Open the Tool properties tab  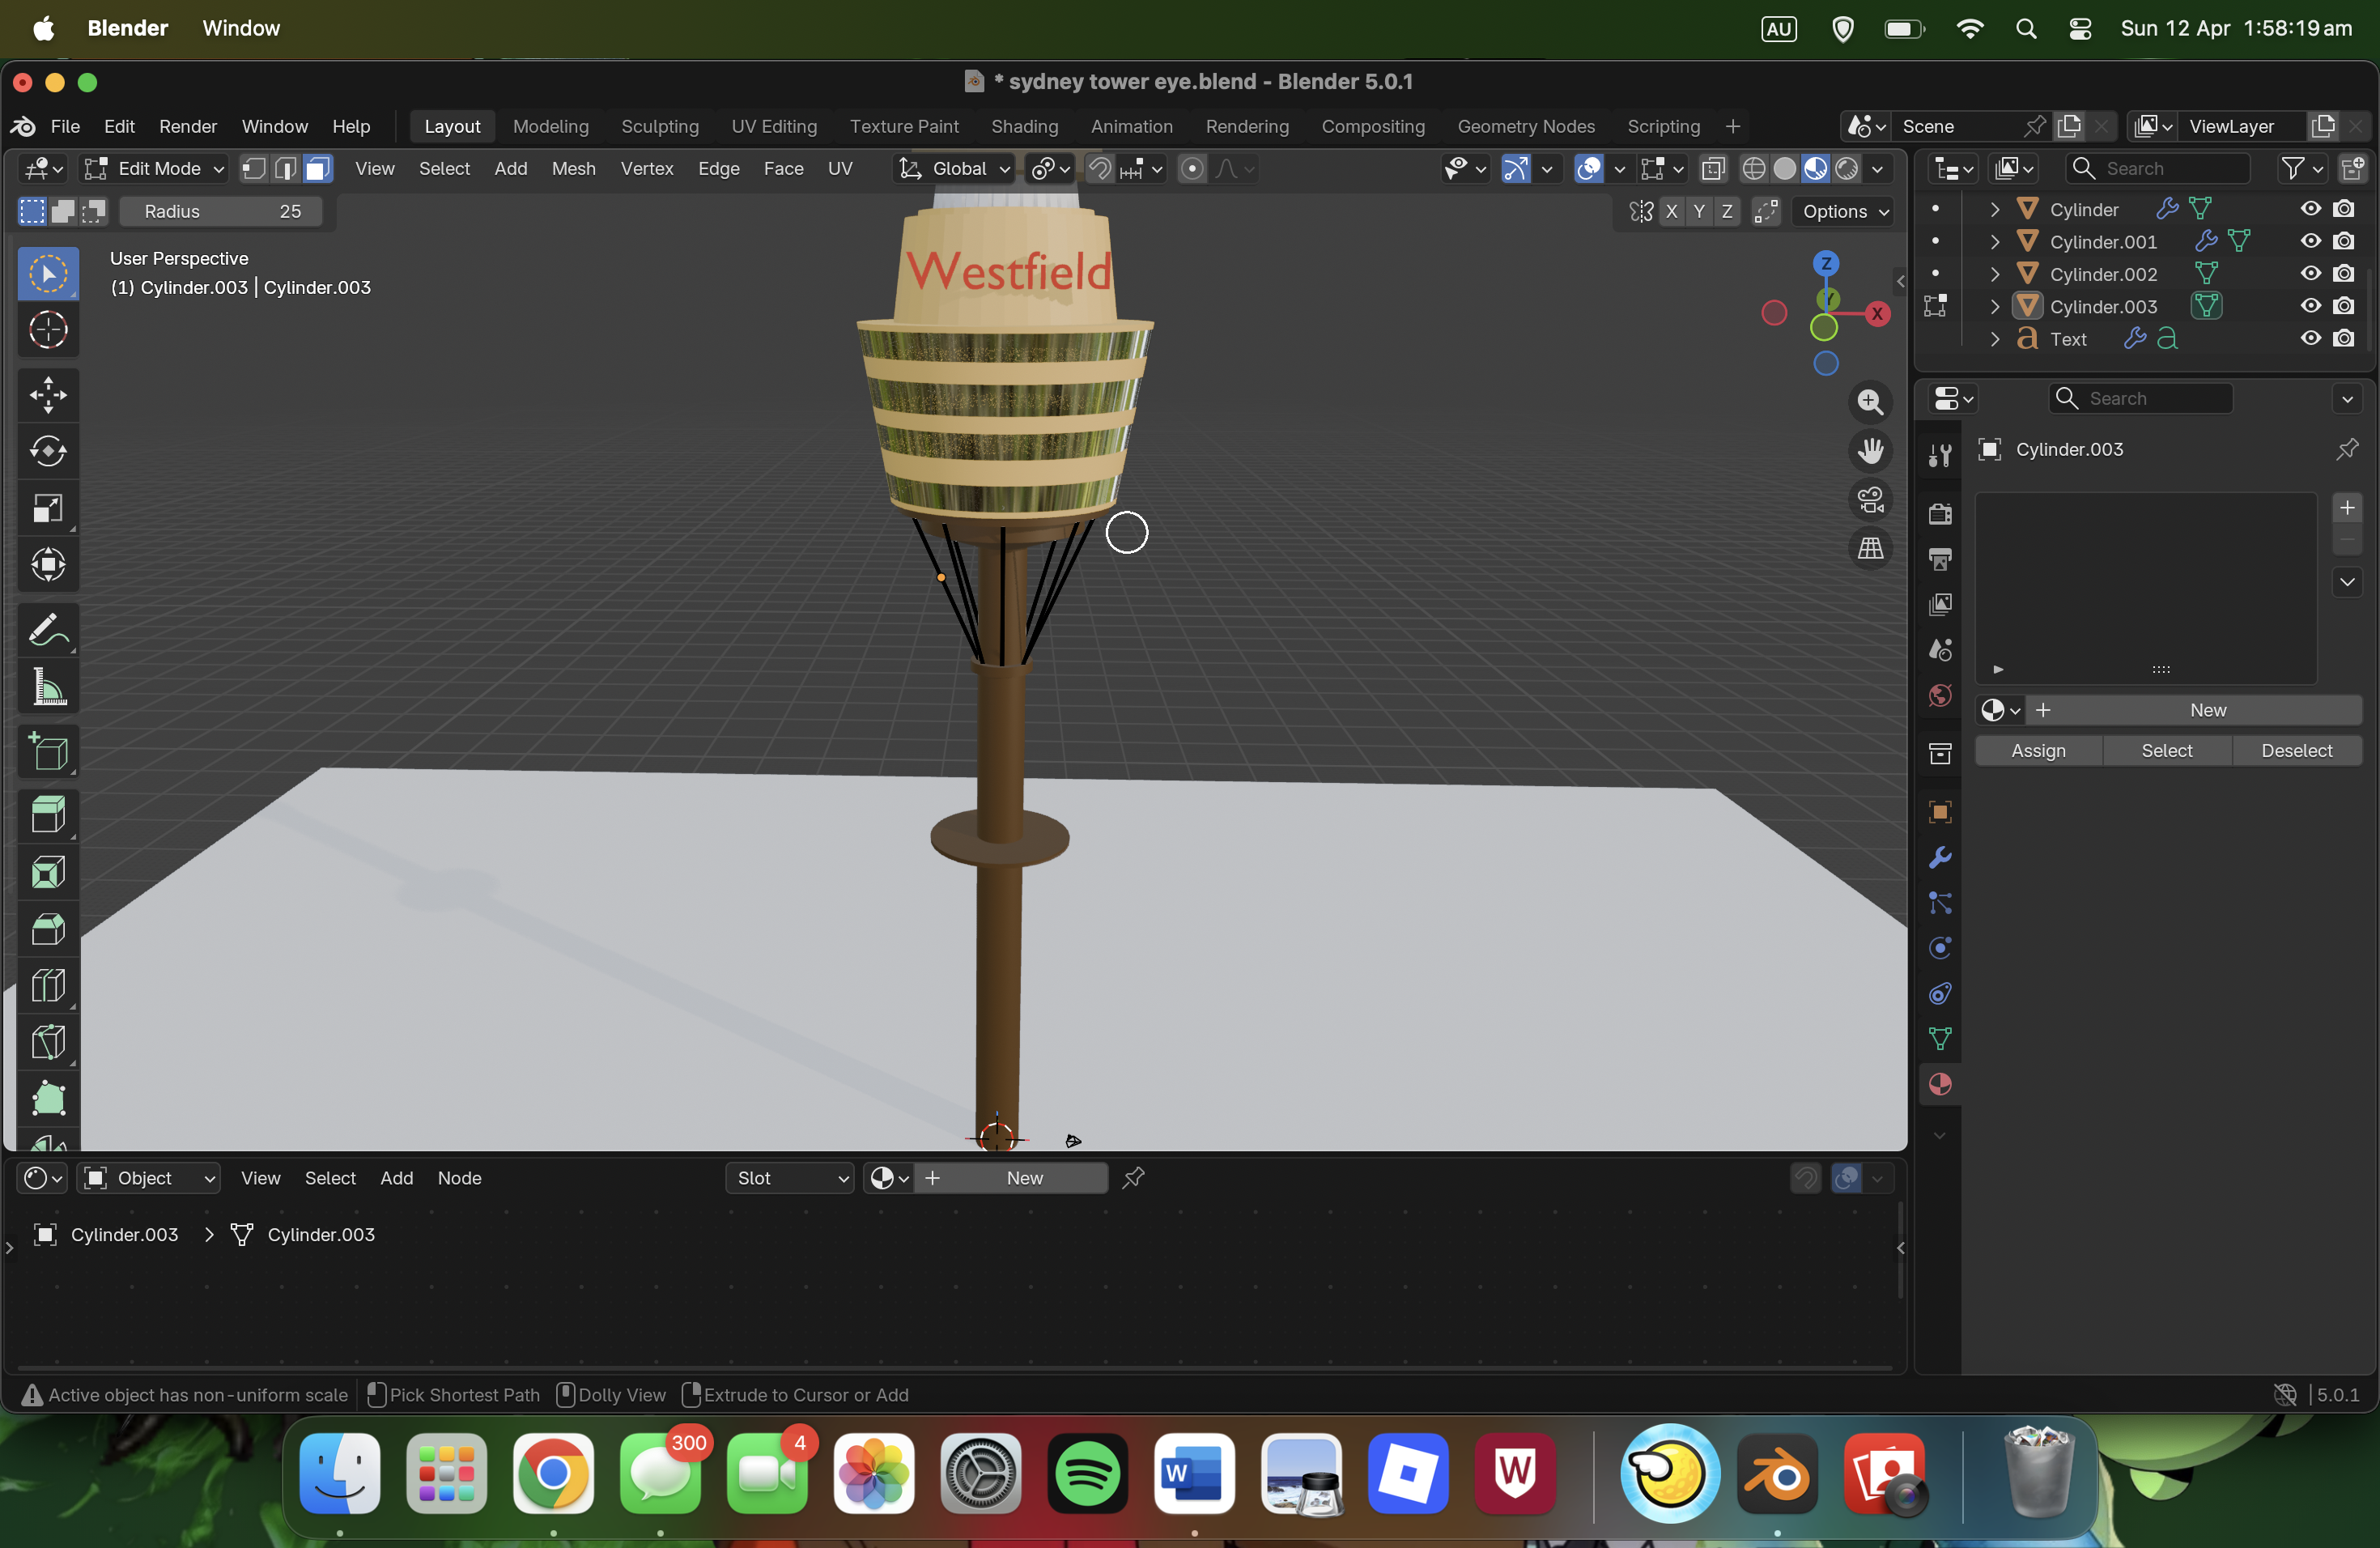coord(1940,456)
